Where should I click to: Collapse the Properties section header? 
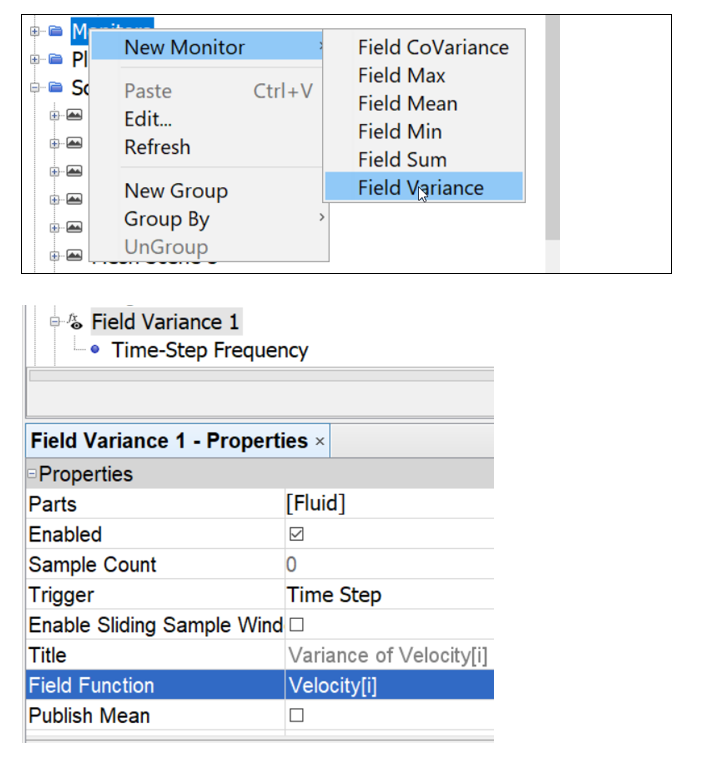tap(33, 474)
